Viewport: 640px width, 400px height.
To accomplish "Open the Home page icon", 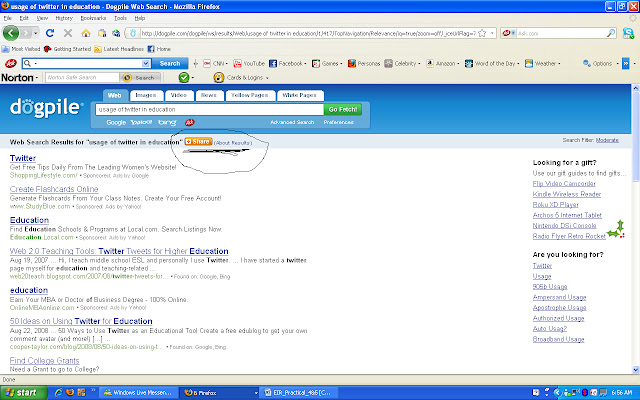I will [86, 33].
